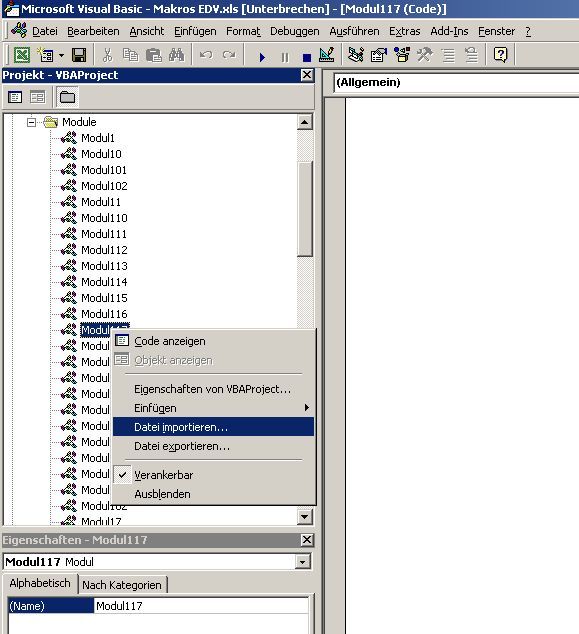Click View Code button in Project panel

coord(15,97)
